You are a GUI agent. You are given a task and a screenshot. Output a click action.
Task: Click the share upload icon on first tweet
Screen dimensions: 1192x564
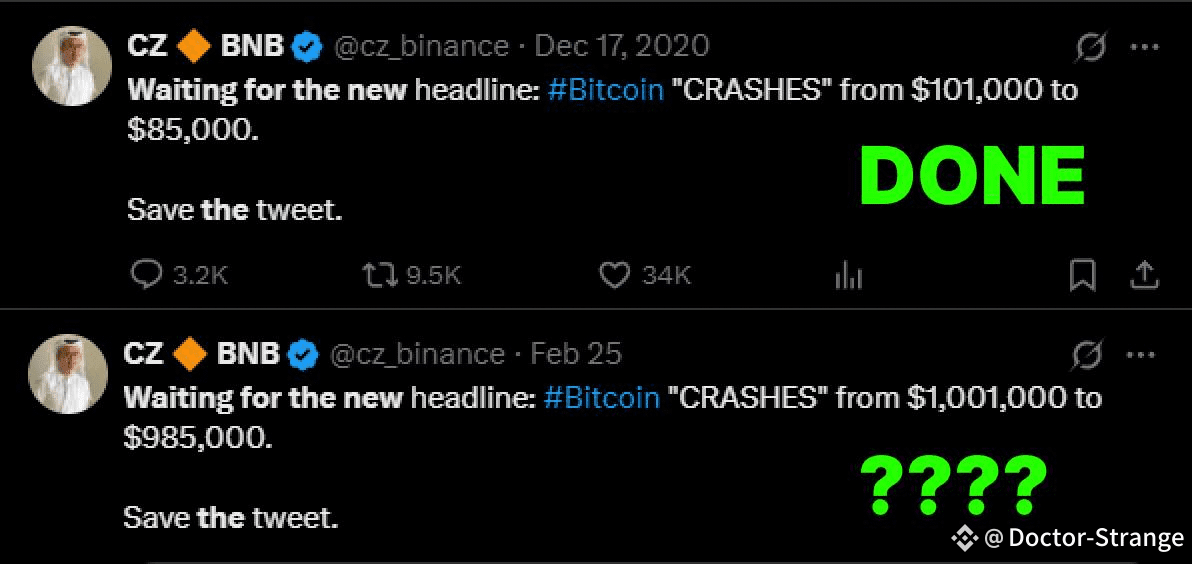tap(1143, 275)
